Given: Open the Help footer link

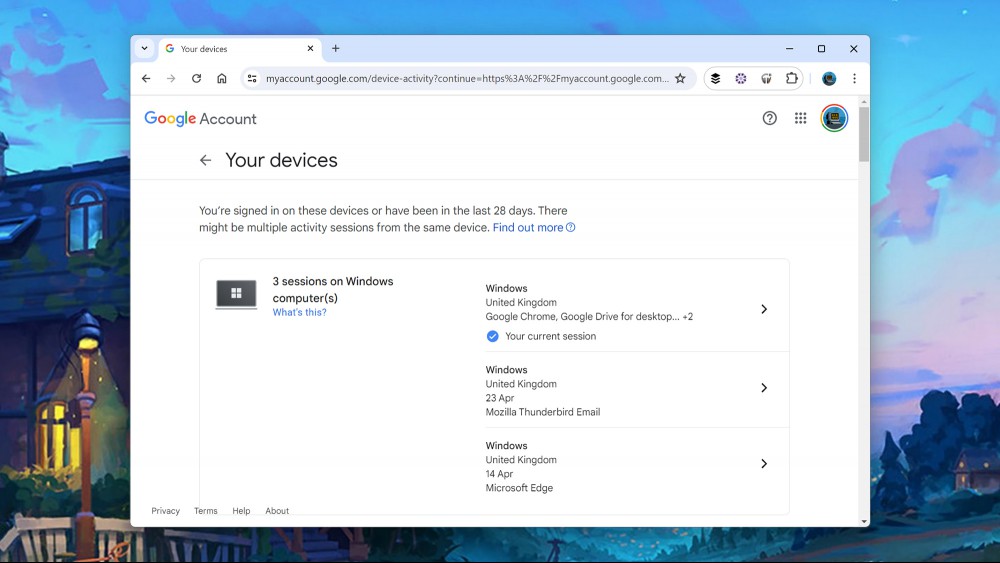Looking at the screenshot, I should [x=241, y=511].
